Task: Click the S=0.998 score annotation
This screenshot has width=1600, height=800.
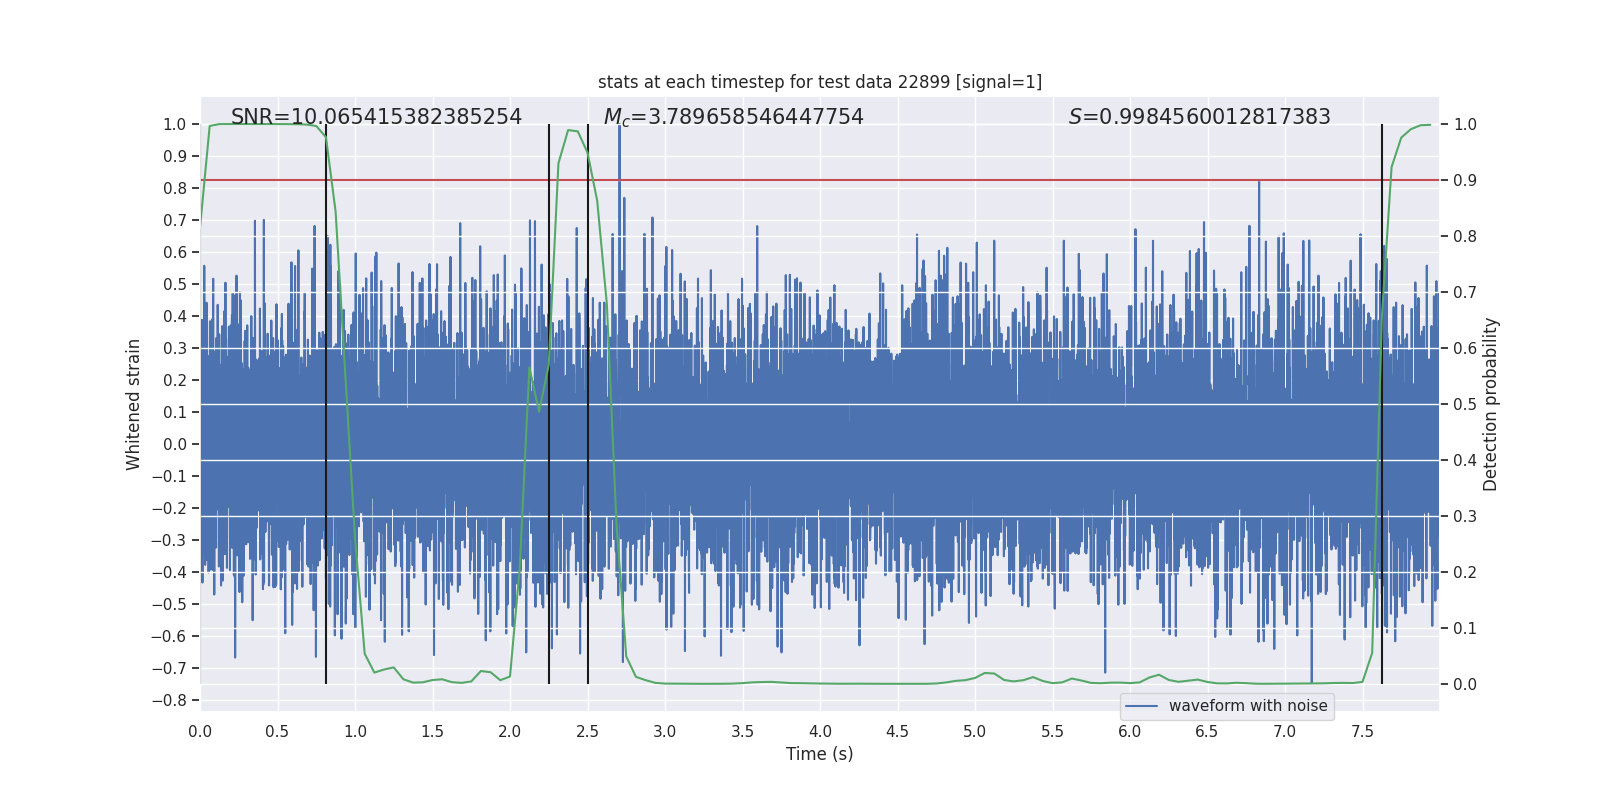Action: [1199, 117]
